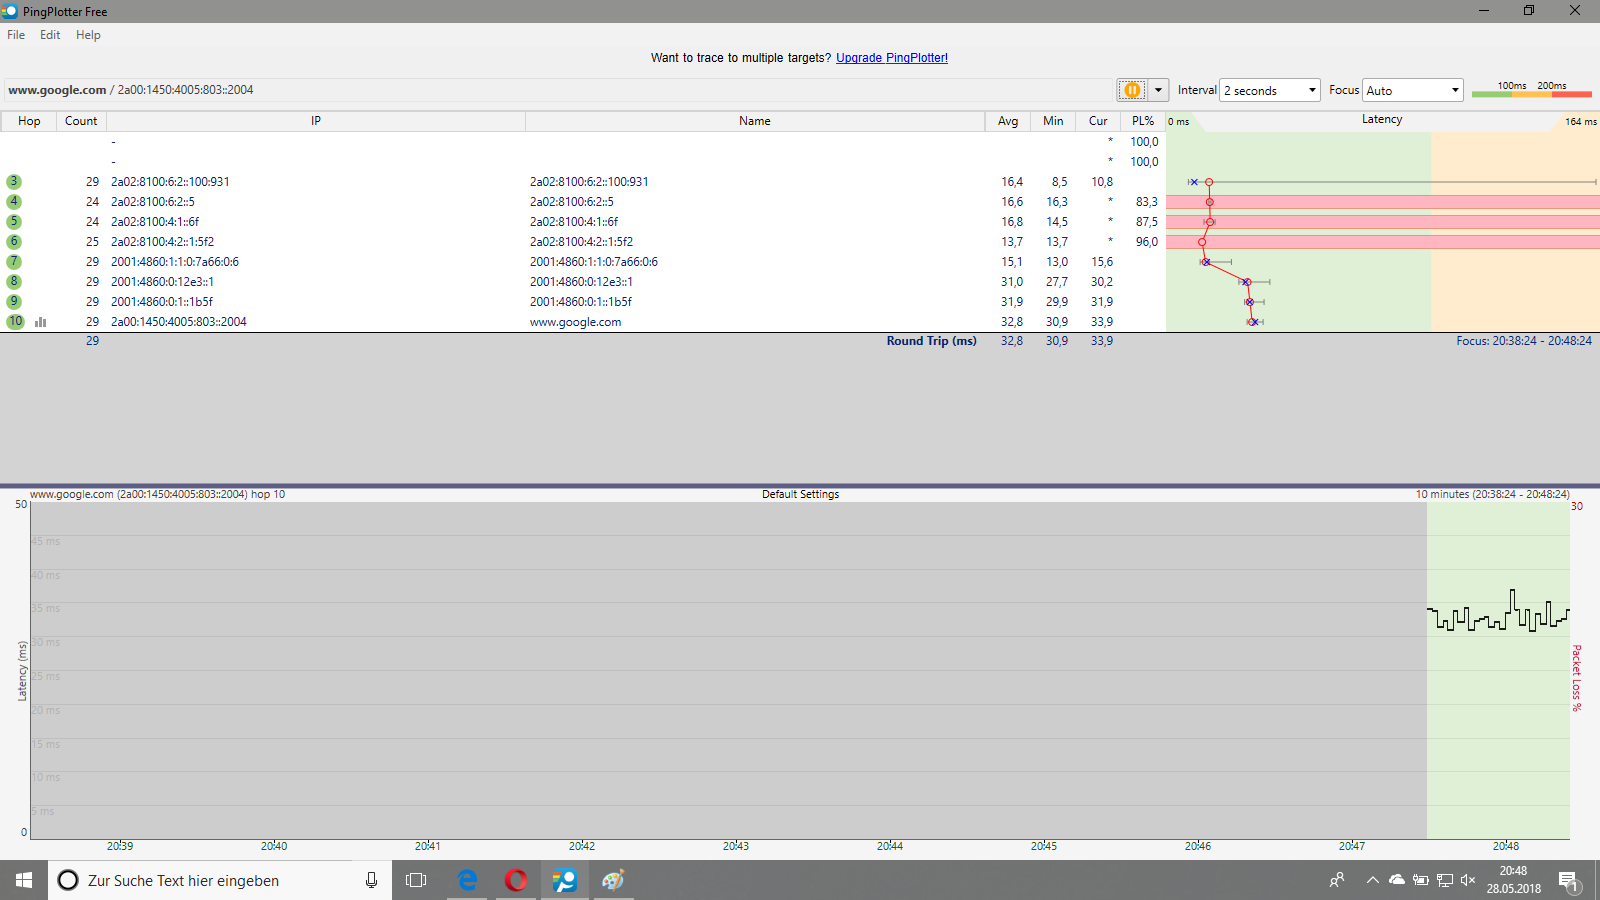Select the hop 5 number badge

tap(14, 222)
